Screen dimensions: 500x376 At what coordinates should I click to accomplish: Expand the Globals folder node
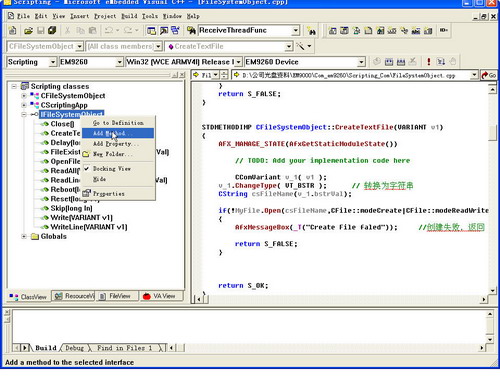24,236
